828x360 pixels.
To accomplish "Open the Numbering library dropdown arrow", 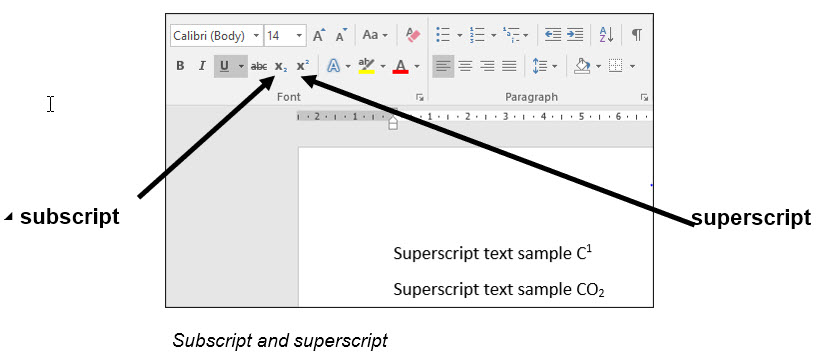I will [494, 36].
